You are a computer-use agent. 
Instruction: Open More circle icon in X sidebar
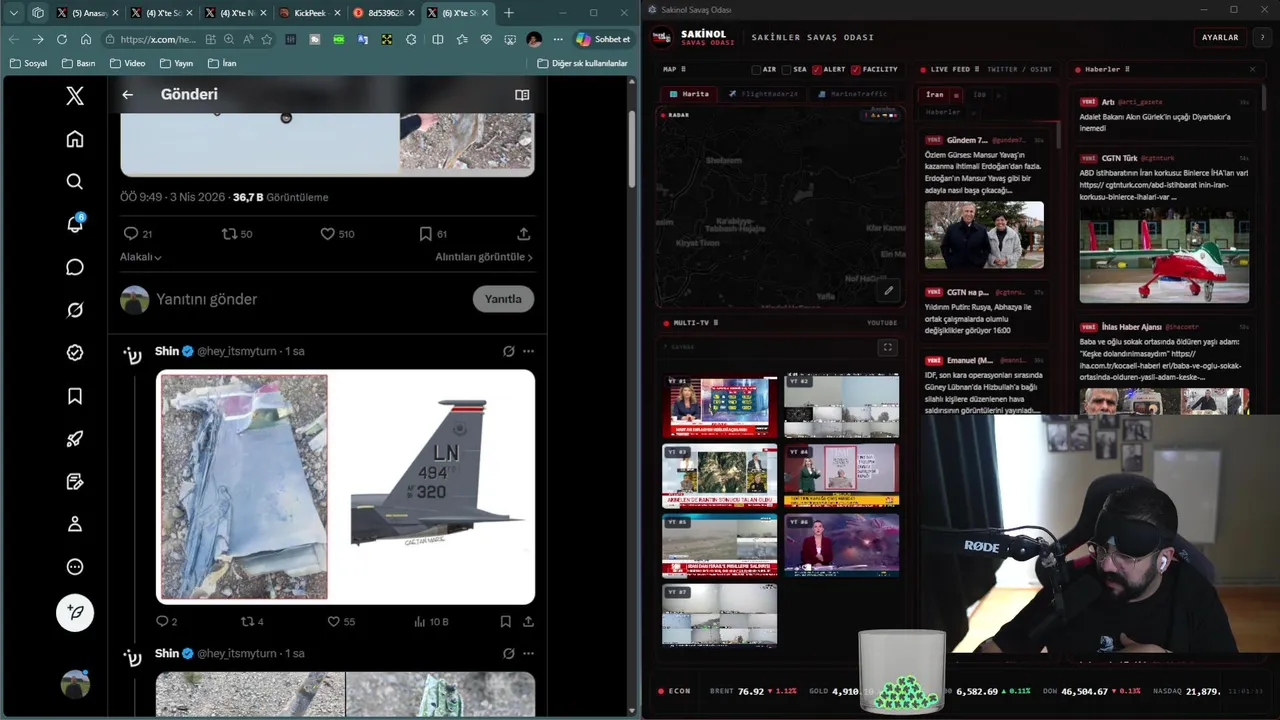click(75, 567)
